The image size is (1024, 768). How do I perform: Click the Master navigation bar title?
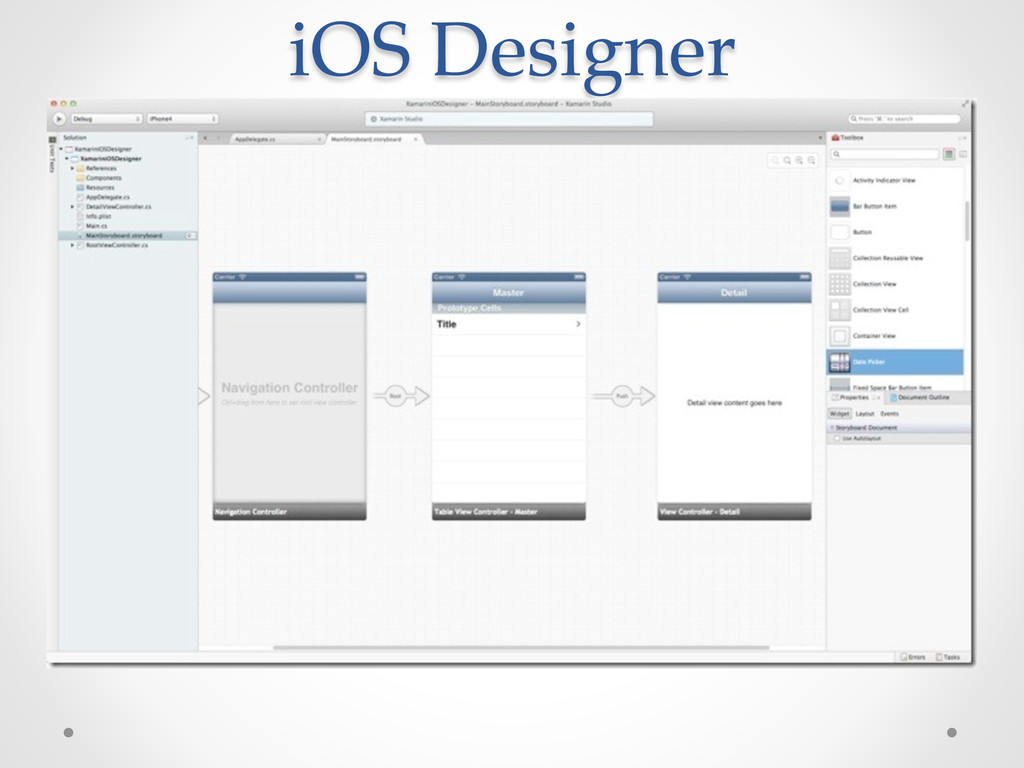[x=508, y=293]
